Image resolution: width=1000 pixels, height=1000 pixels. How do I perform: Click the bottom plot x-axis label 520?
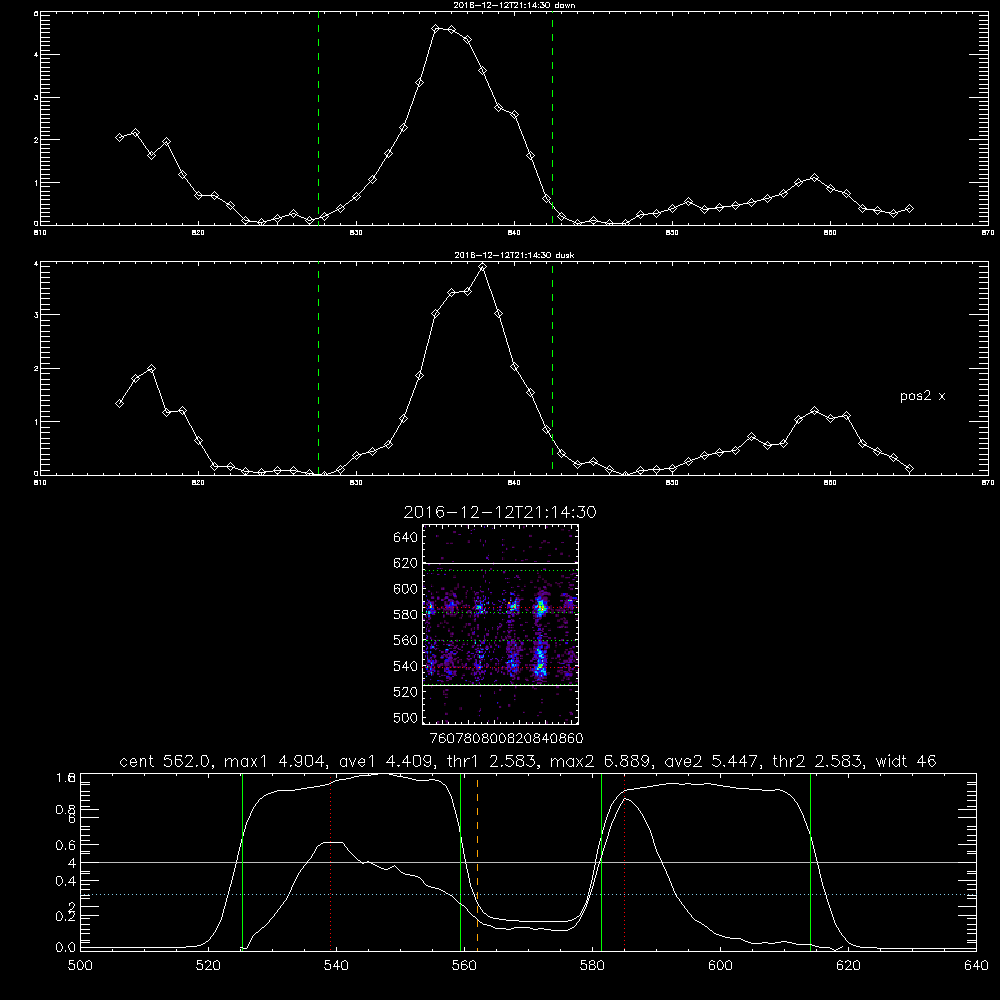(208, 966)
